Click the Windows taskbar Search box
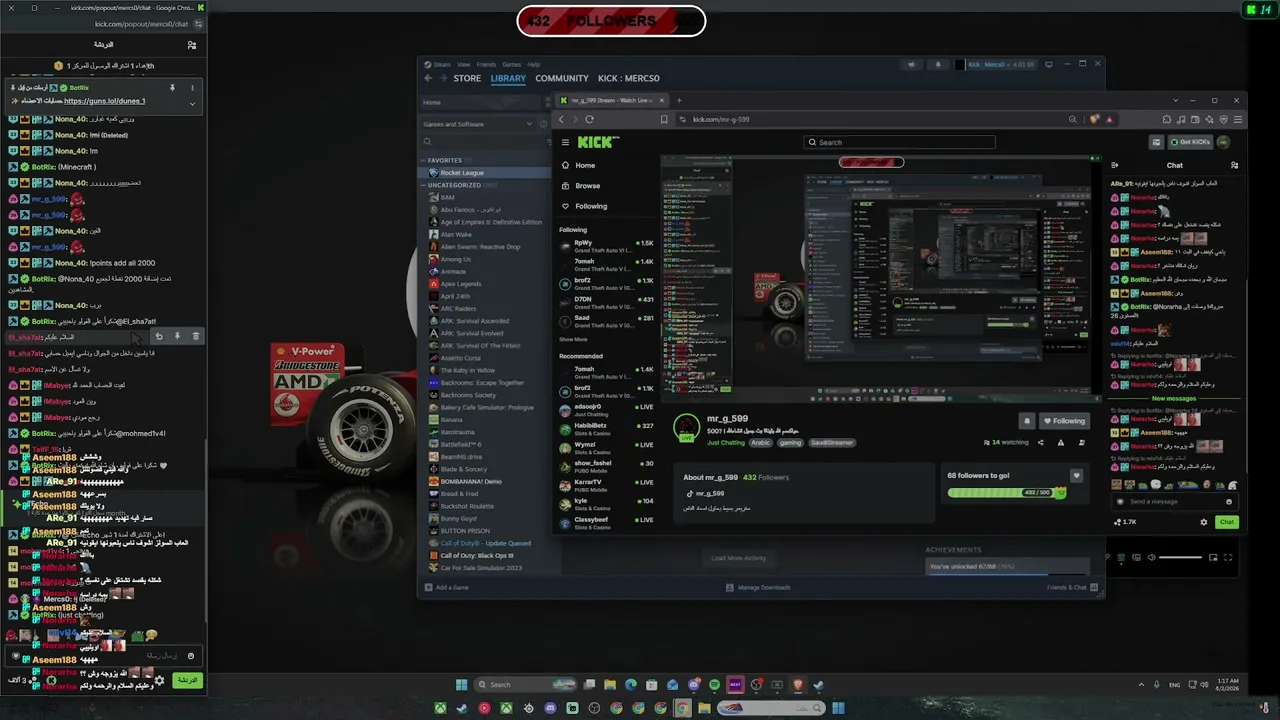 point(524,685)
